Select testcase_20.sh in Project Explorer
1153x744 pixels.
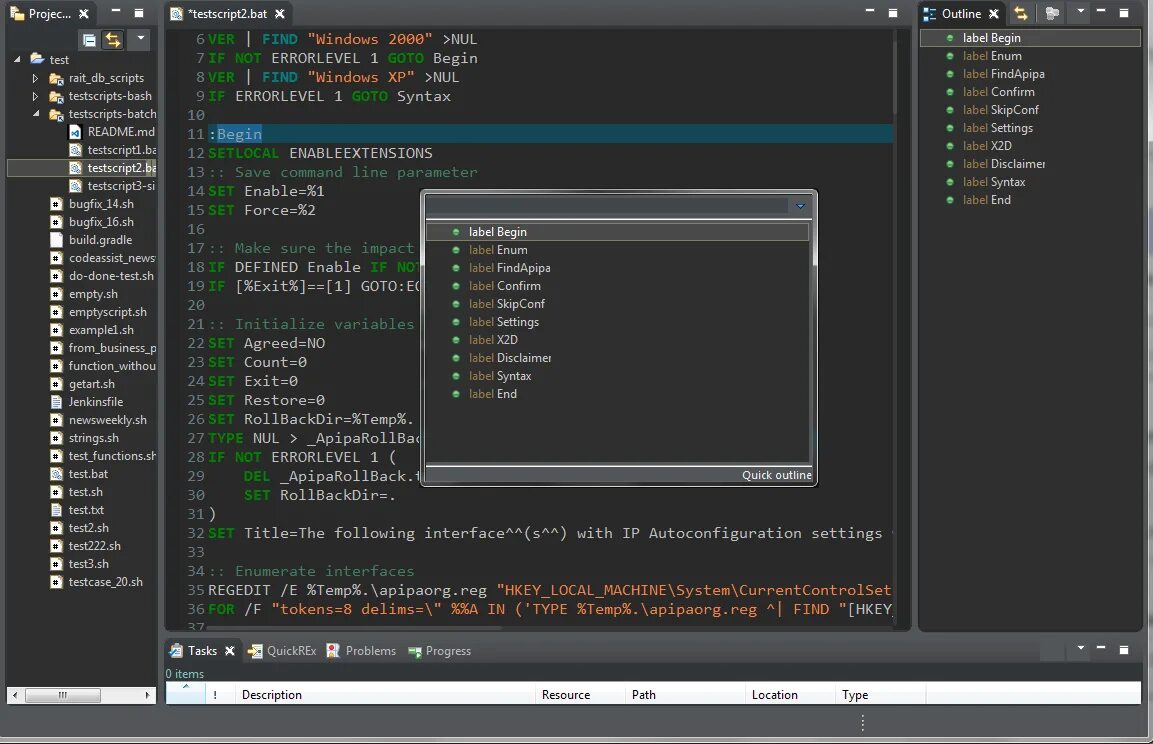pos(105,582)
